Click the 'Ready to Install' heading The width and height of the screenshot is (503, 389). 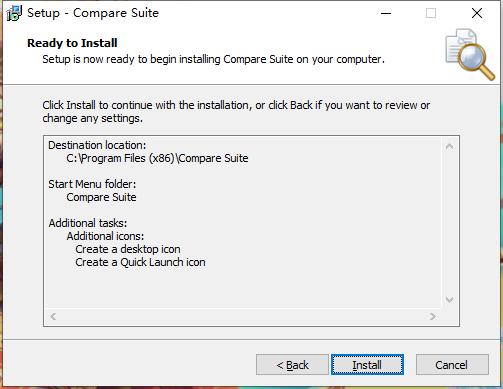click(x=72, y=43)
